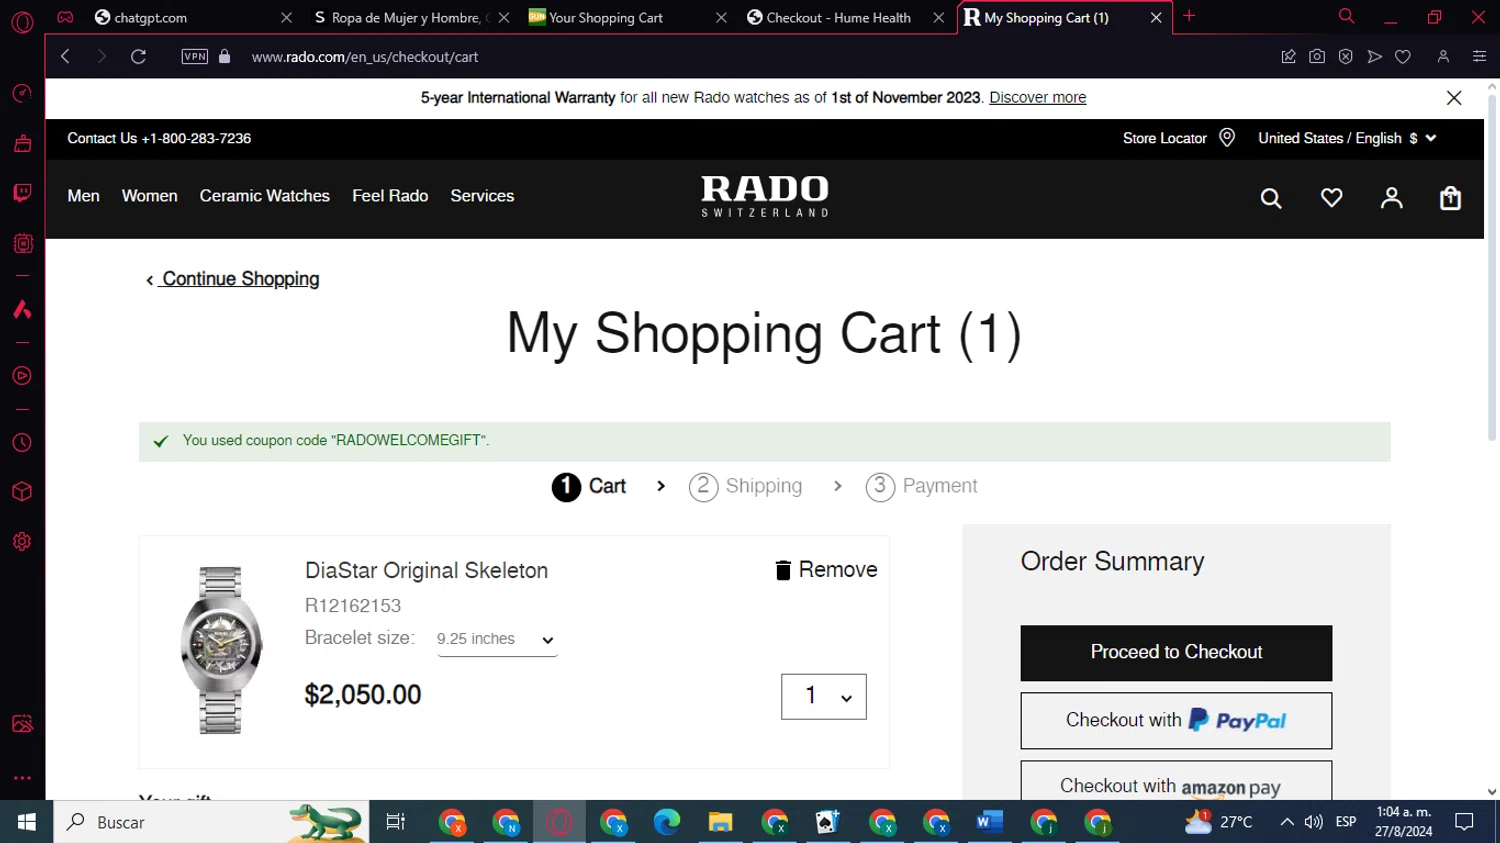Image resolution: width=1500 pixels, height=843 pixels.
Task: Go back with the browser back arrow
Action: tap(66, 57)
